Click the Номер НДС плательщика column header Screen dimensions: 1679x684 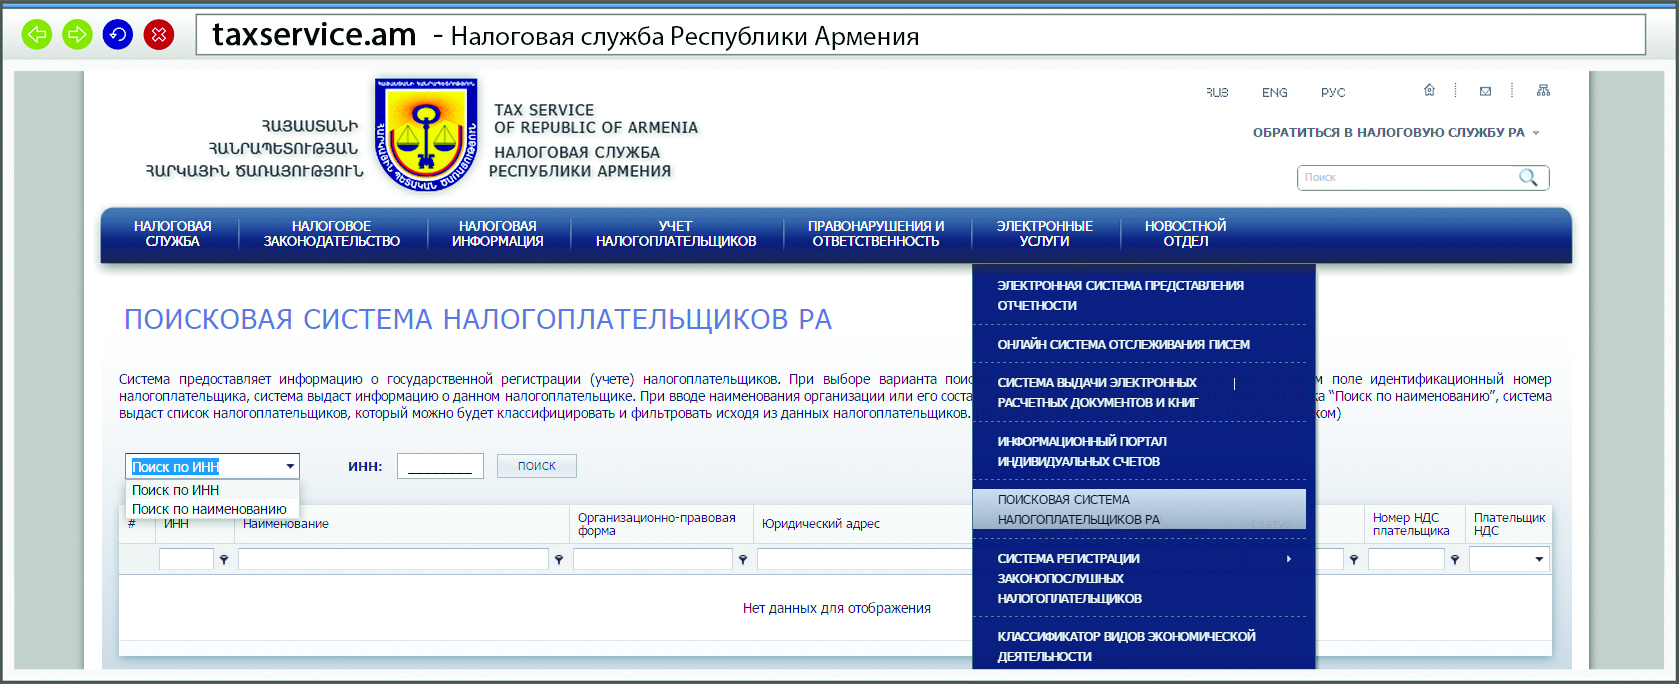1411,524
